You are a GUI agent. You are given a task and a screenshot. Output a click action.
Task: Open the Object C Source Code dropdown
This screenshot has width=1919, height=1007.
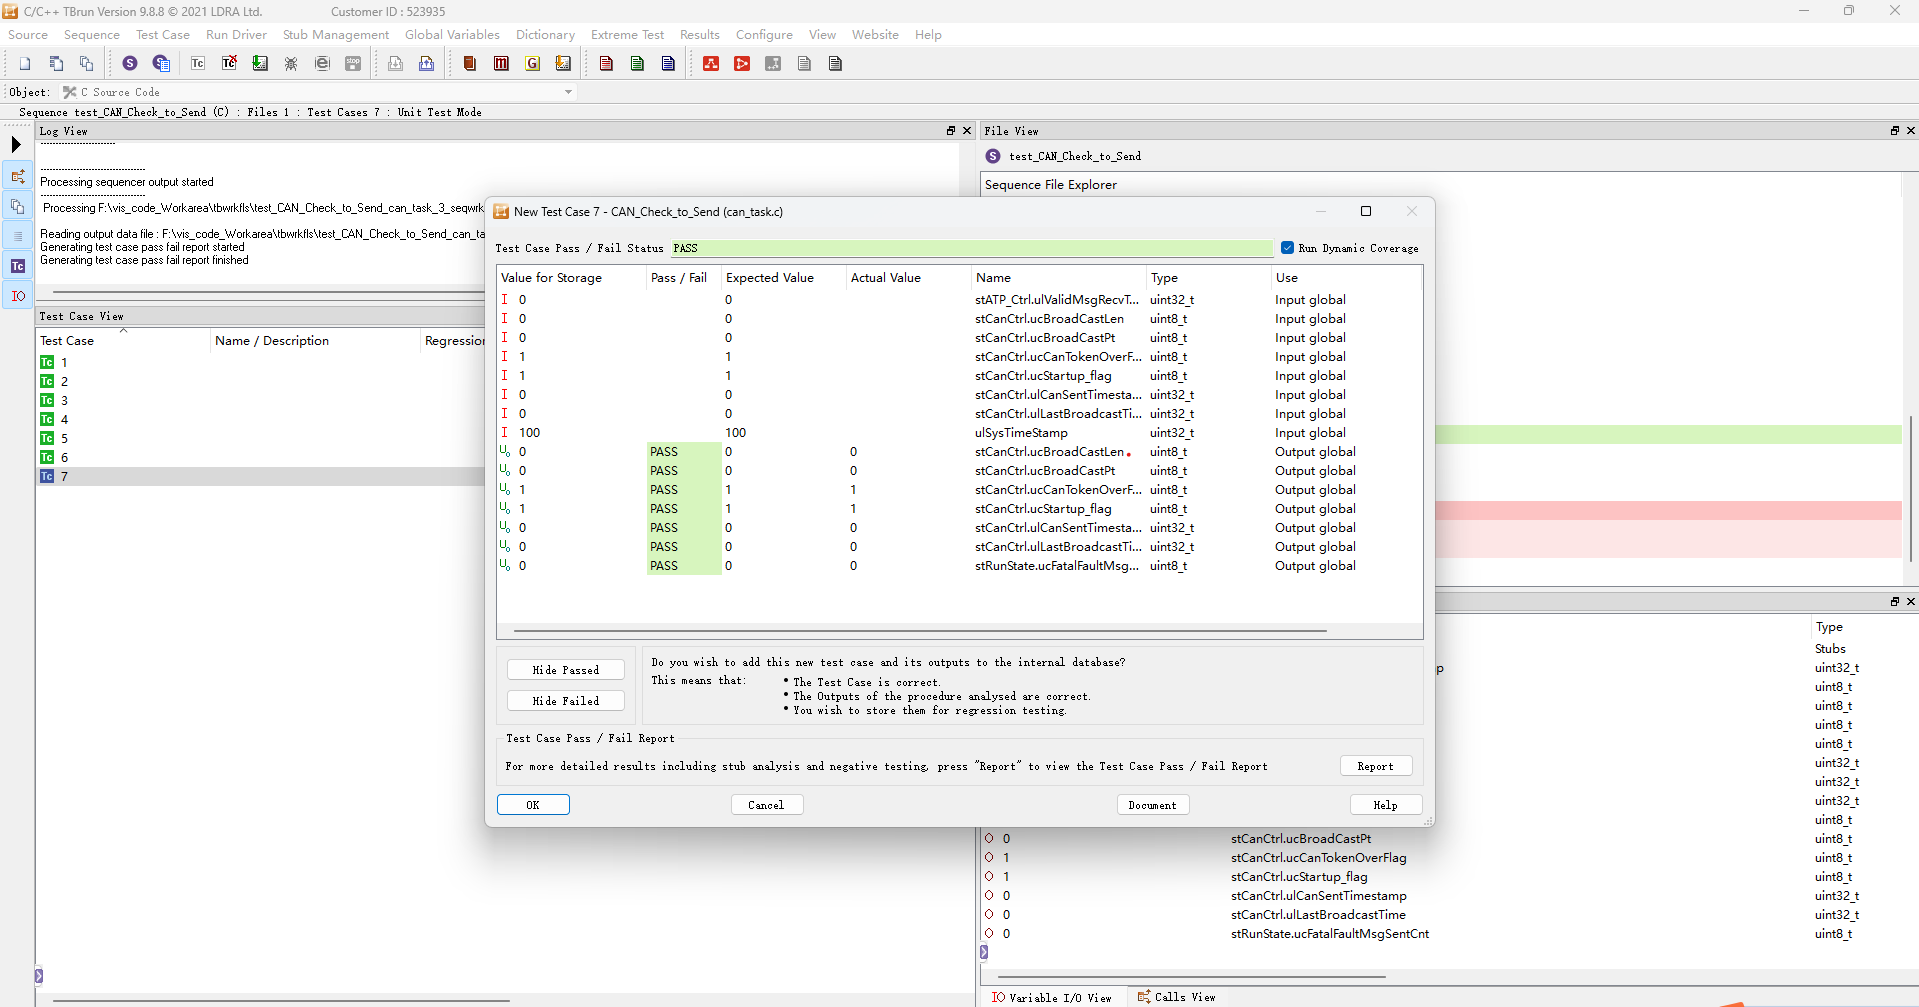click(x=568, y=92)
